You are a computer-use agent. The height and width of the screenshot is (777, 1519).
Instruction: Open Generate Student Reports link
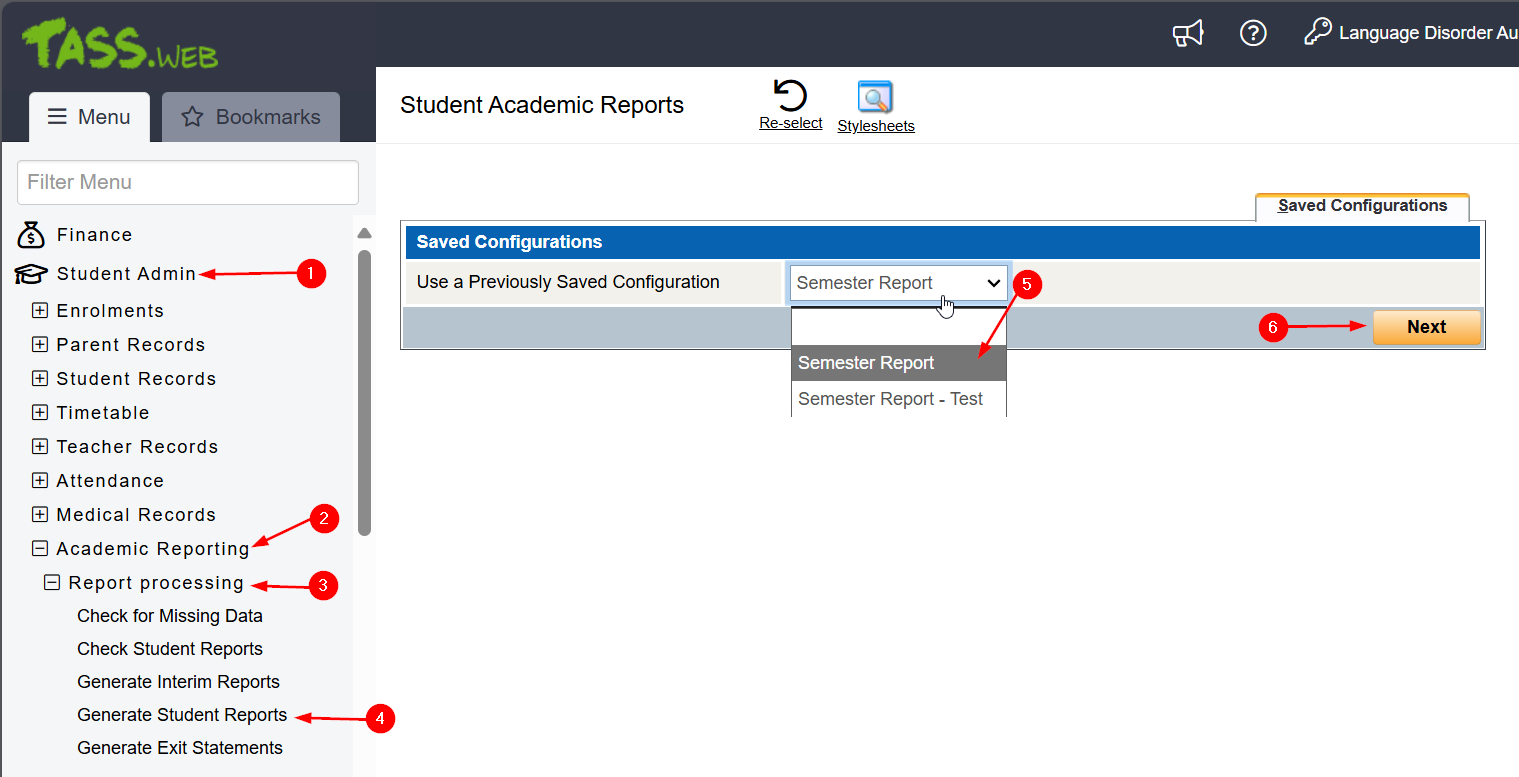click(x=182, y=715)
